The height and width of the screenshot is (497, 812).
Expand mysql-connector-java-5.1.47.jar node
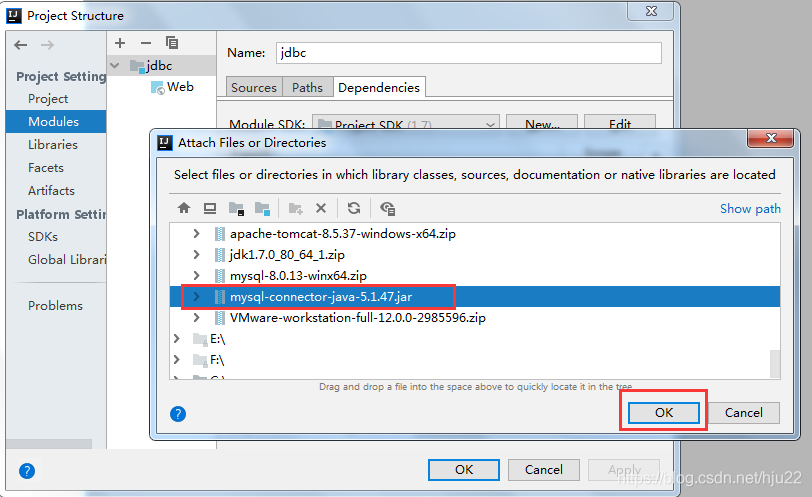click(x=196, y=297)
